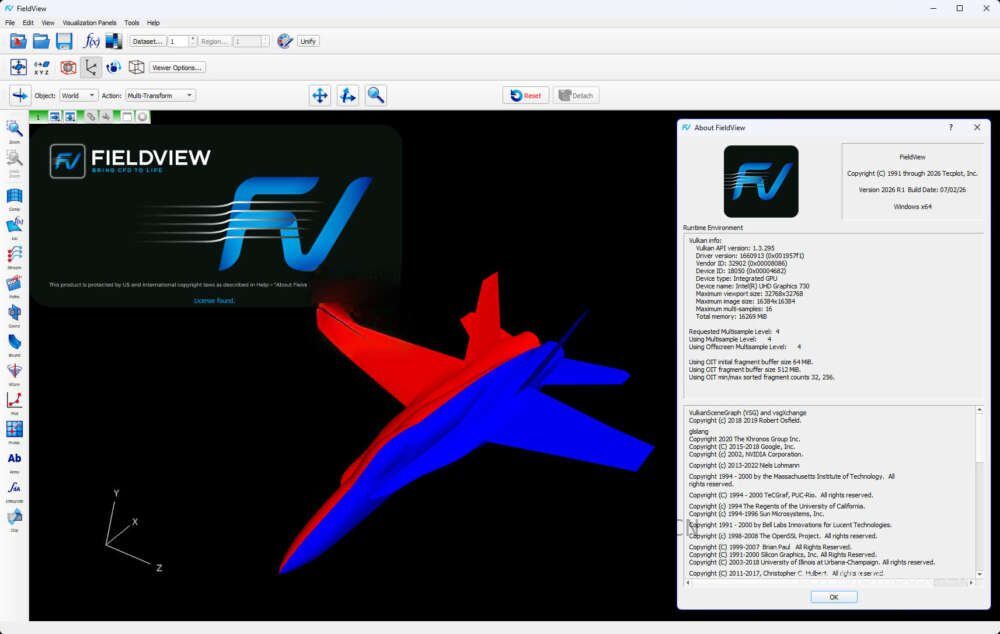Toggle the chain link icon on viewport toolbar

(x=92, y=117)
